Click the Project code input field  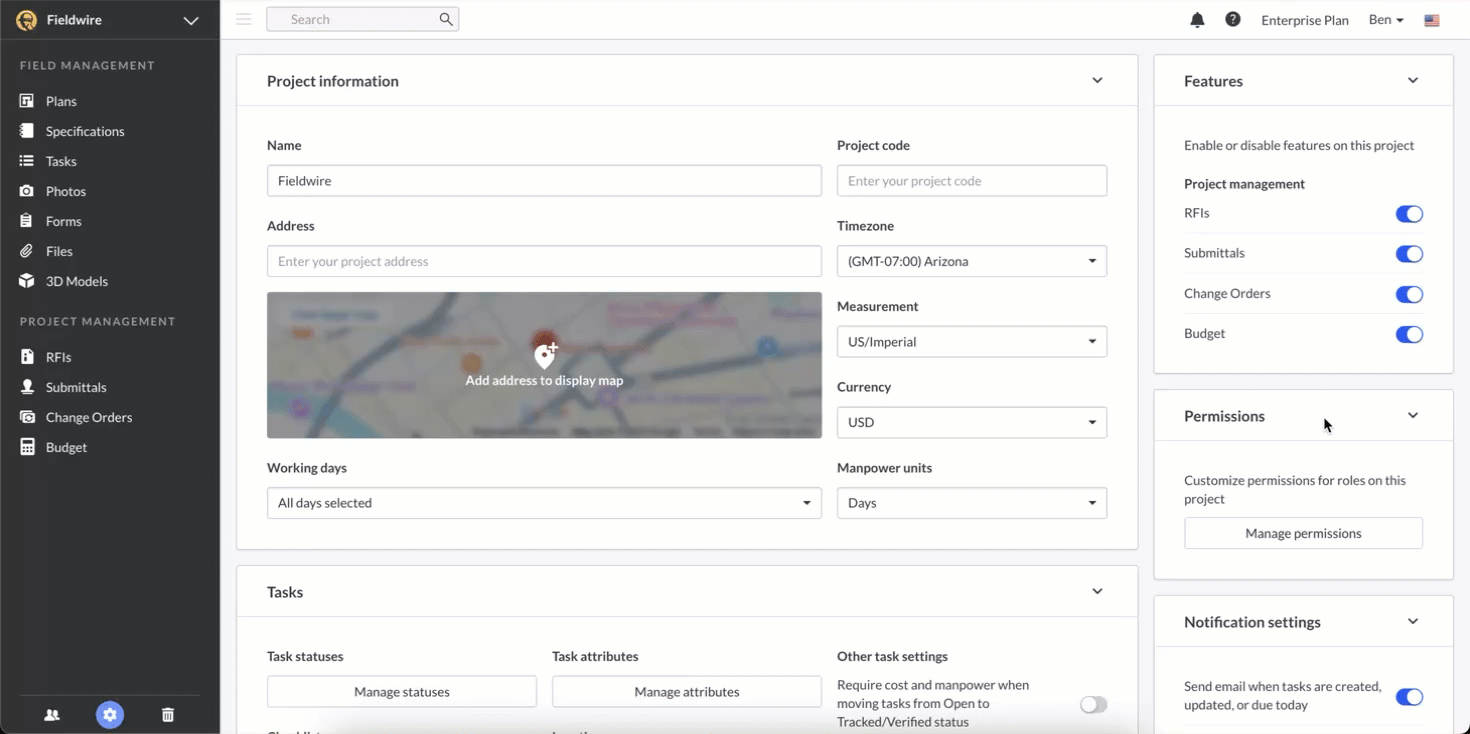[x=971, y=181]
